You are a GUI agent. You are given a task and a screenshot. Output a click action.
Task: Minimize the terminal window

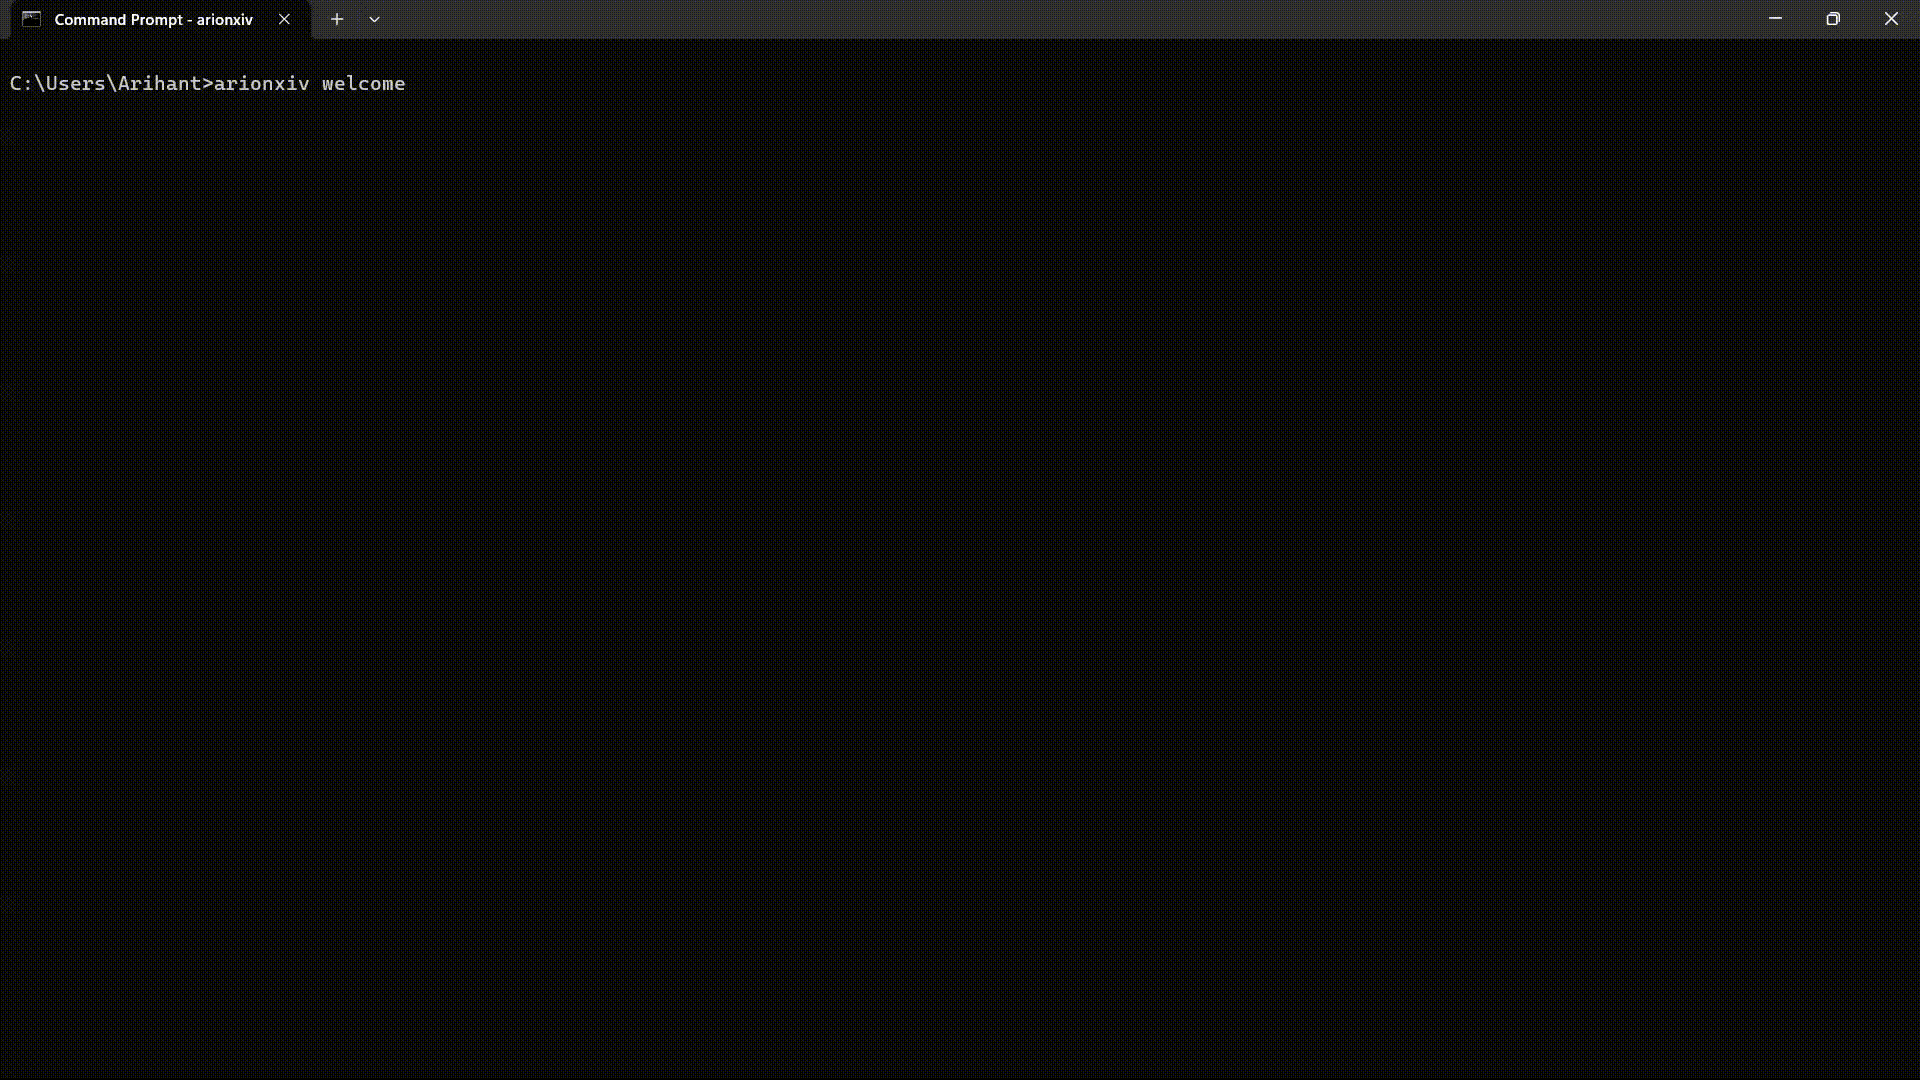pos(1775,19)
